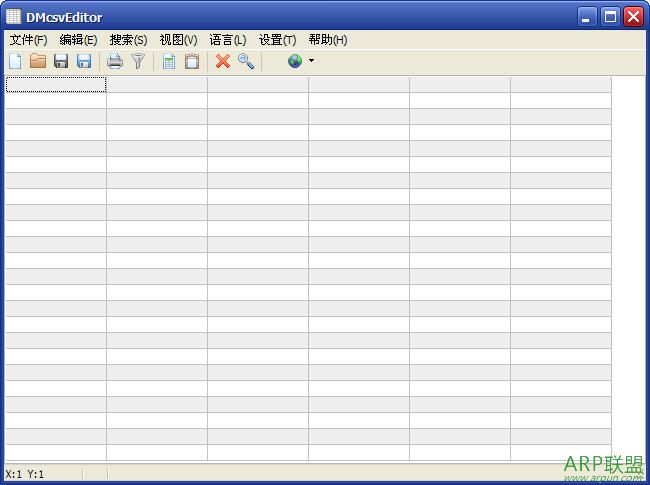Open the 视图(V) menu
This screenshot has height=485, width=650.
[178, 40]
